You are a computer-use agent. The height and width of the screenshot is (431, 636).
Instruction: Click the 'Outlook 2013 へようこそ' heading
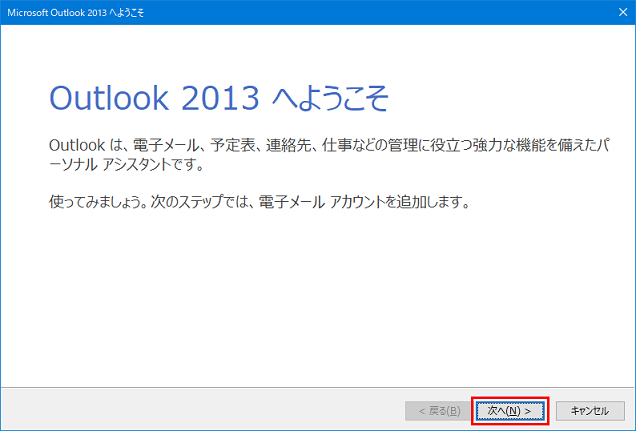click(x=219, y=98)
